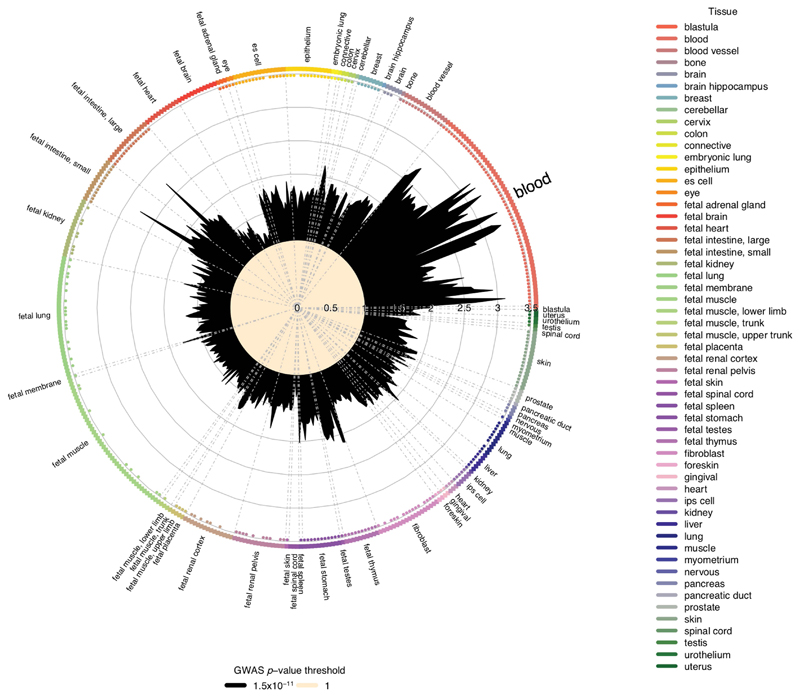Image resolution: width=800 pixels, height=697 pixels.
Task: Click the blastula color swatch in legend
Action: [x=667, y=27]
